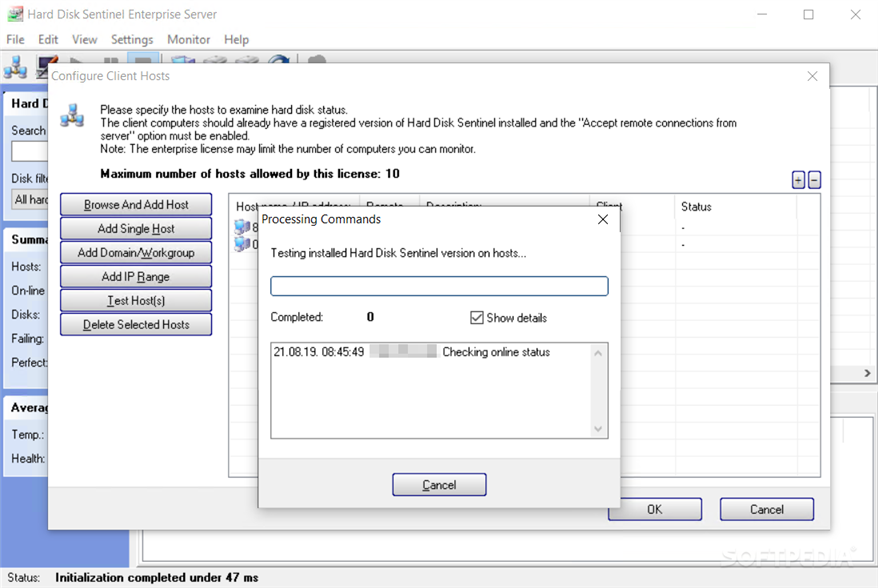
Task: Click the Status column header
Action: pos(735,207)
